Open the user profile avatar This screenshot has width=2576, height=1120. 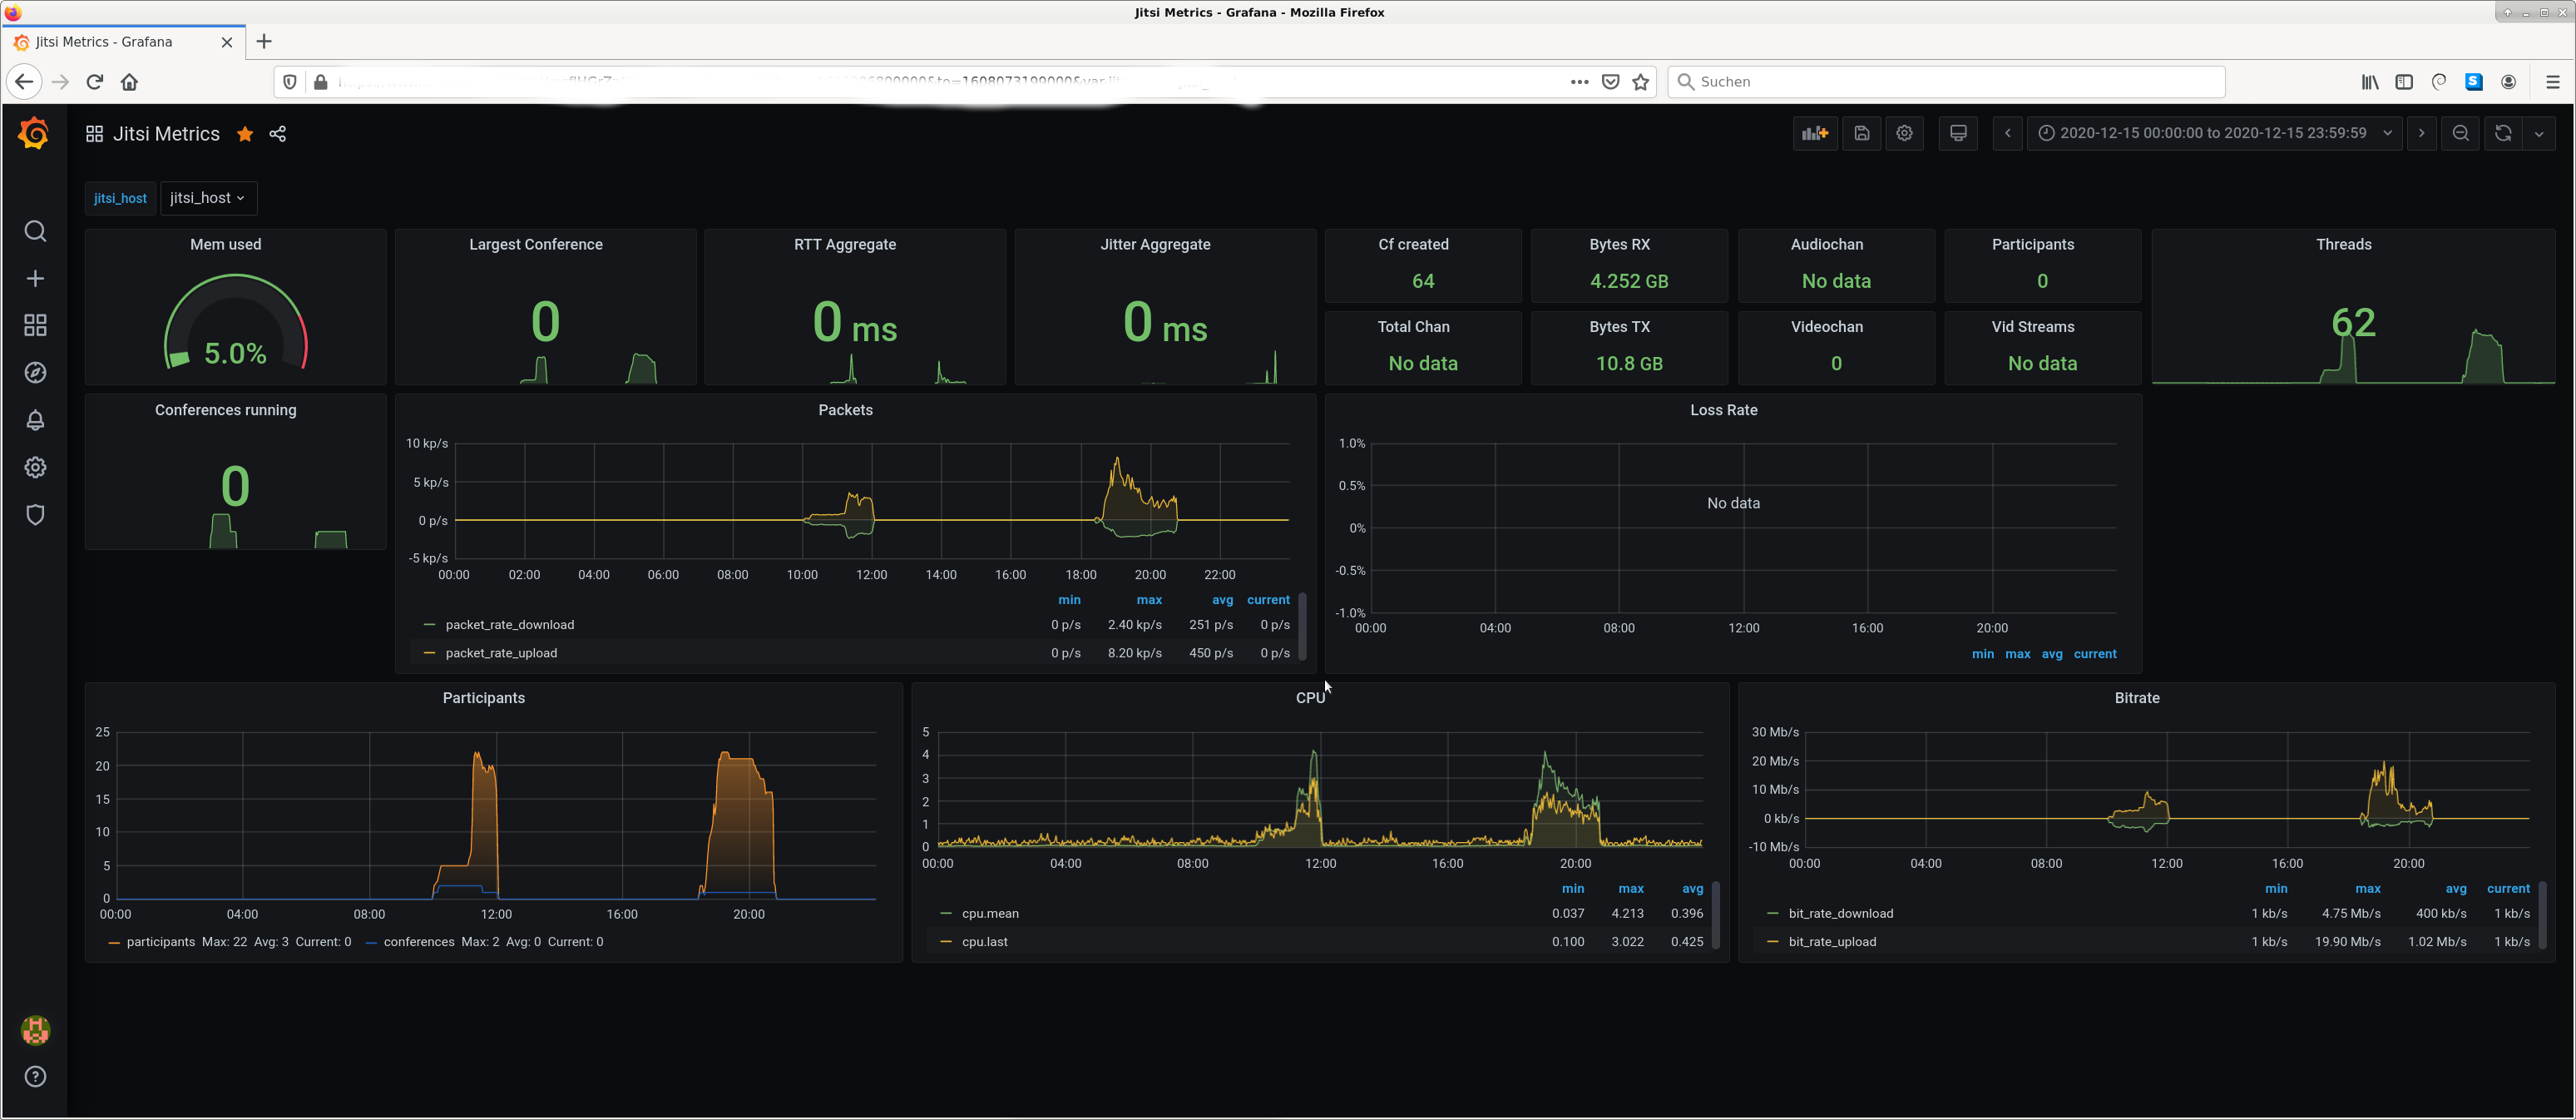pyautogui.click(x=35, y=1030)
